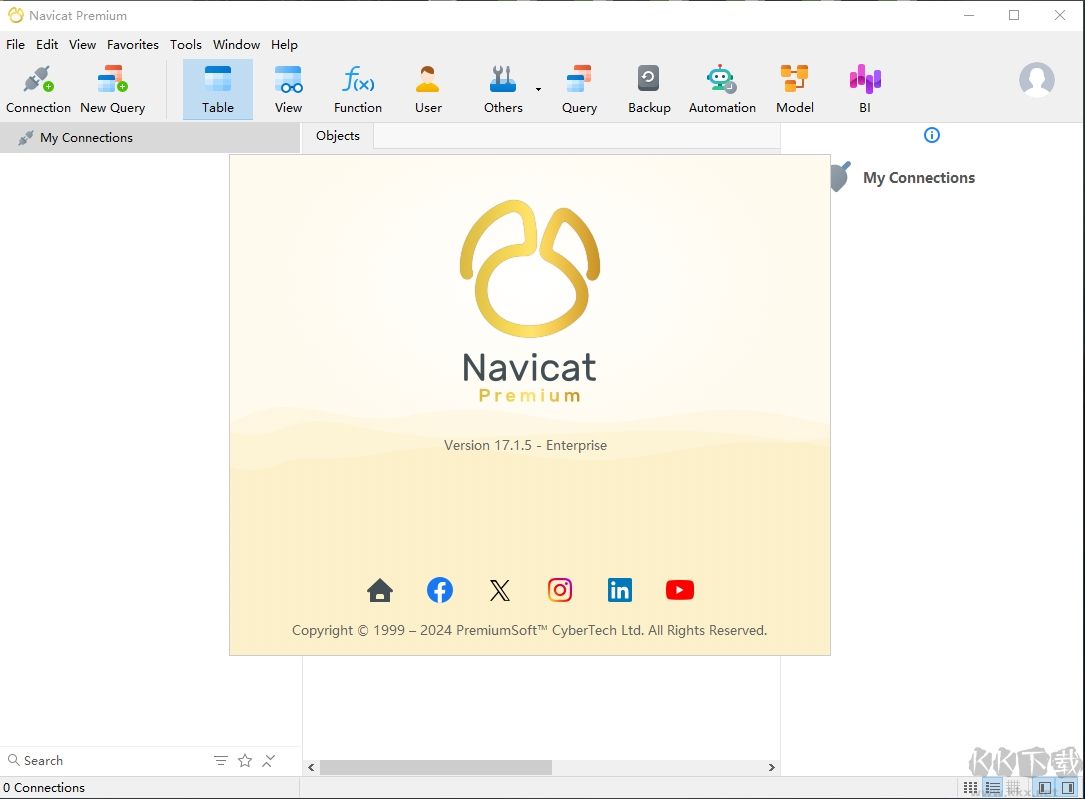
Task: Select the Backup tool
Action: [x=648, y=87]
